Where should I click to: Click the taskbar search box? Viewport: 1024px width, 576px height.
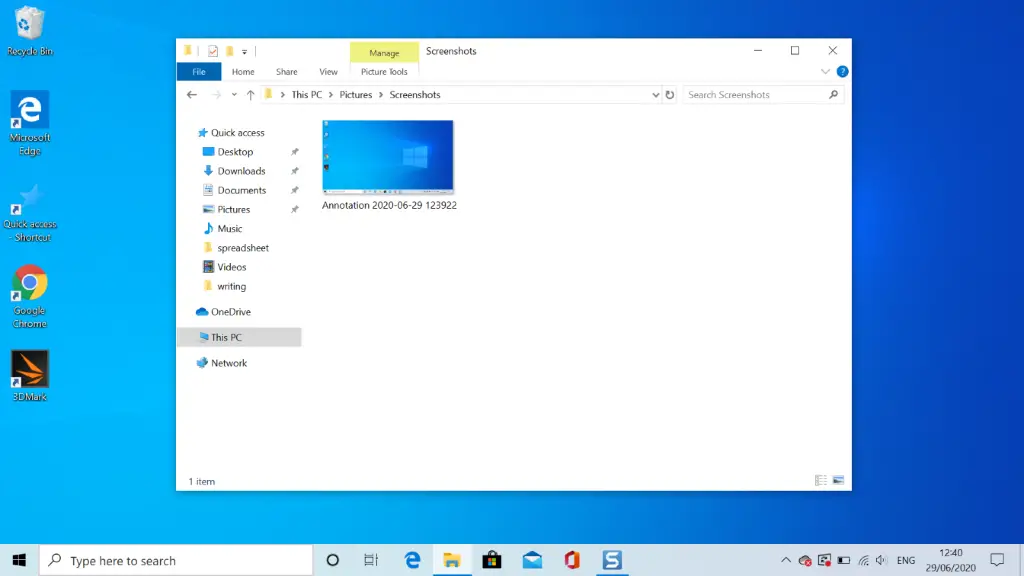176,560
